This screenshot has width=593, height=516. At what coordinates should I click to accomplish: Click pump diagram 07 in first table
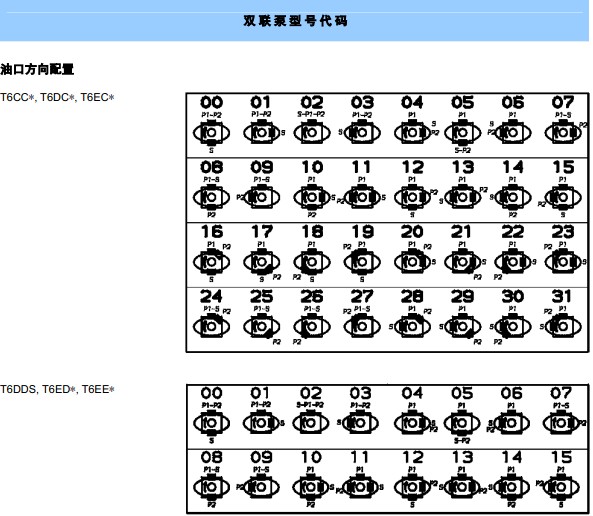(x=563, y=133)
